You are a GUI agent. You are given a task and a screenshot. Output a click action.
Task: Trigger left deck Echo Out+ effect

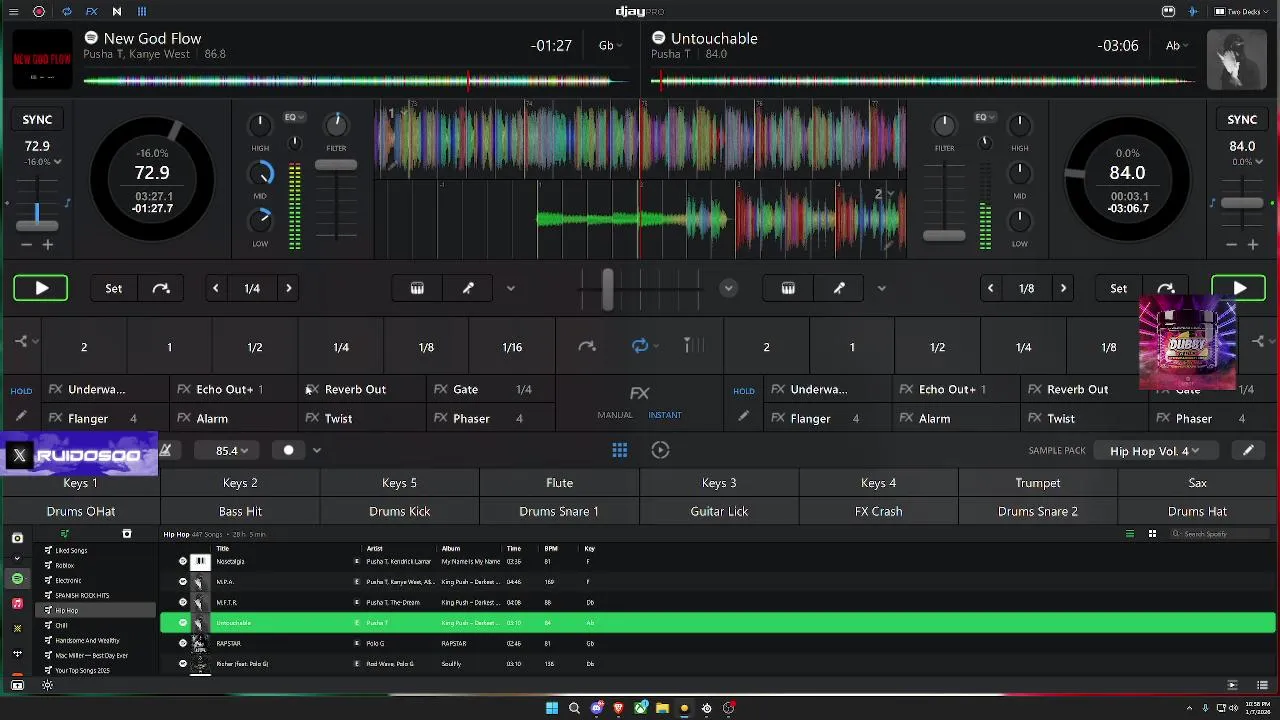(x=233, y=389)
